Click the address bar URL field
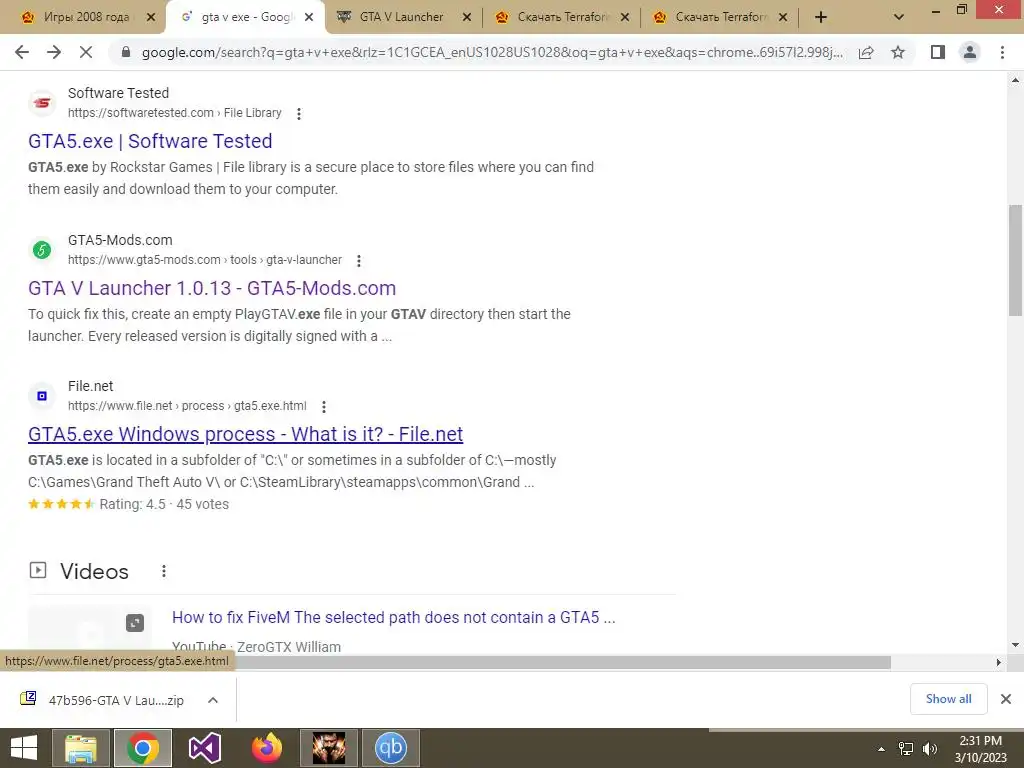 [492, 52]
